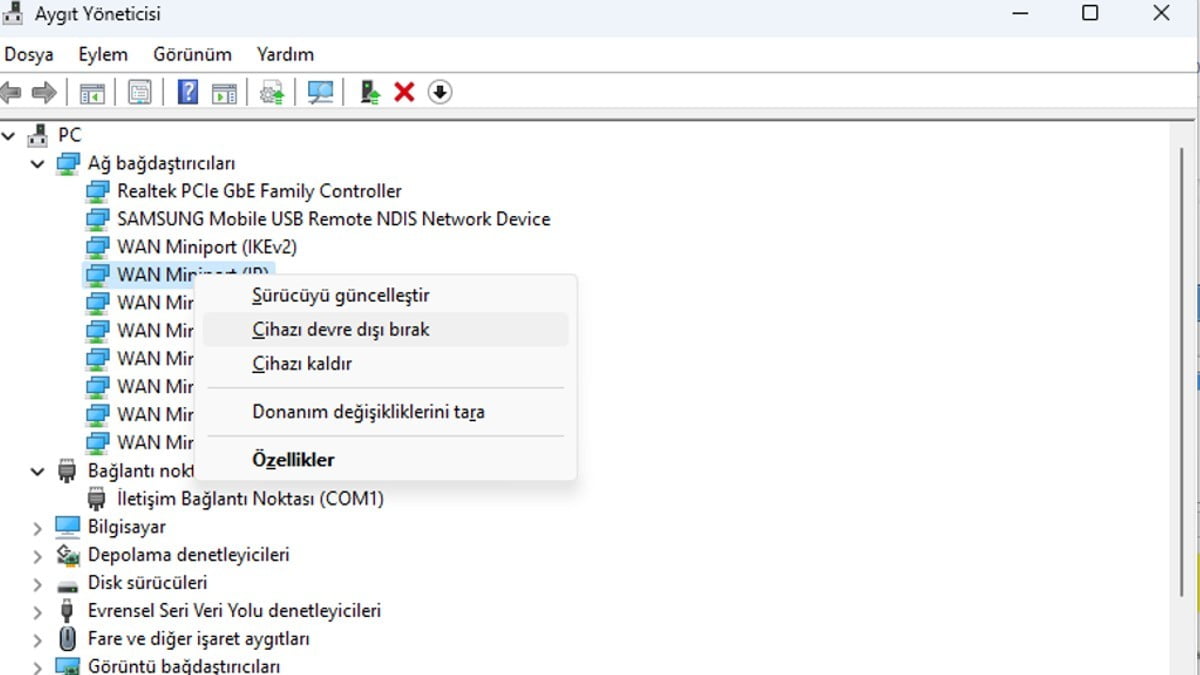Click the scan for hardware changes monitor icon
Viewport: 1200px width, 675px height.
[321, 93]
